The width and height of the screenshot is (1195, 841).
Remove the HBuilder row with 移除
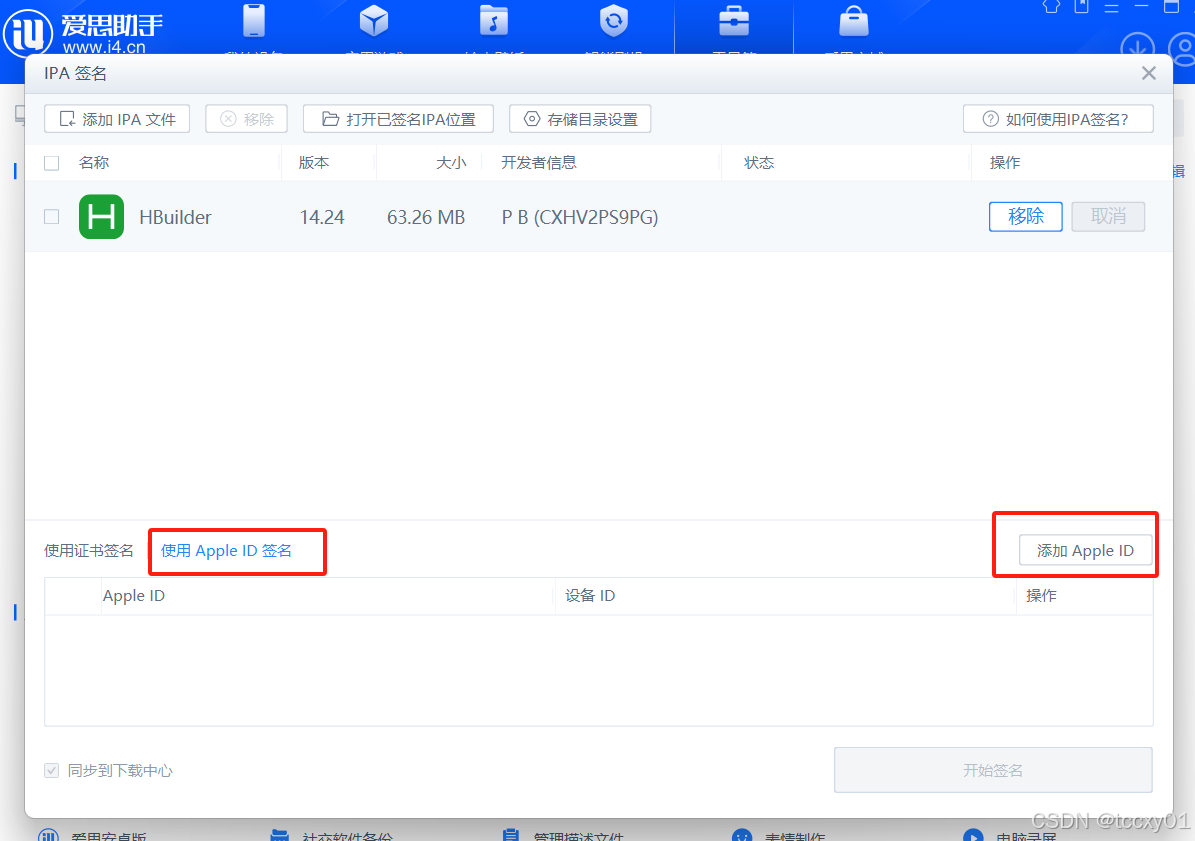click(x=1026, y=217)
